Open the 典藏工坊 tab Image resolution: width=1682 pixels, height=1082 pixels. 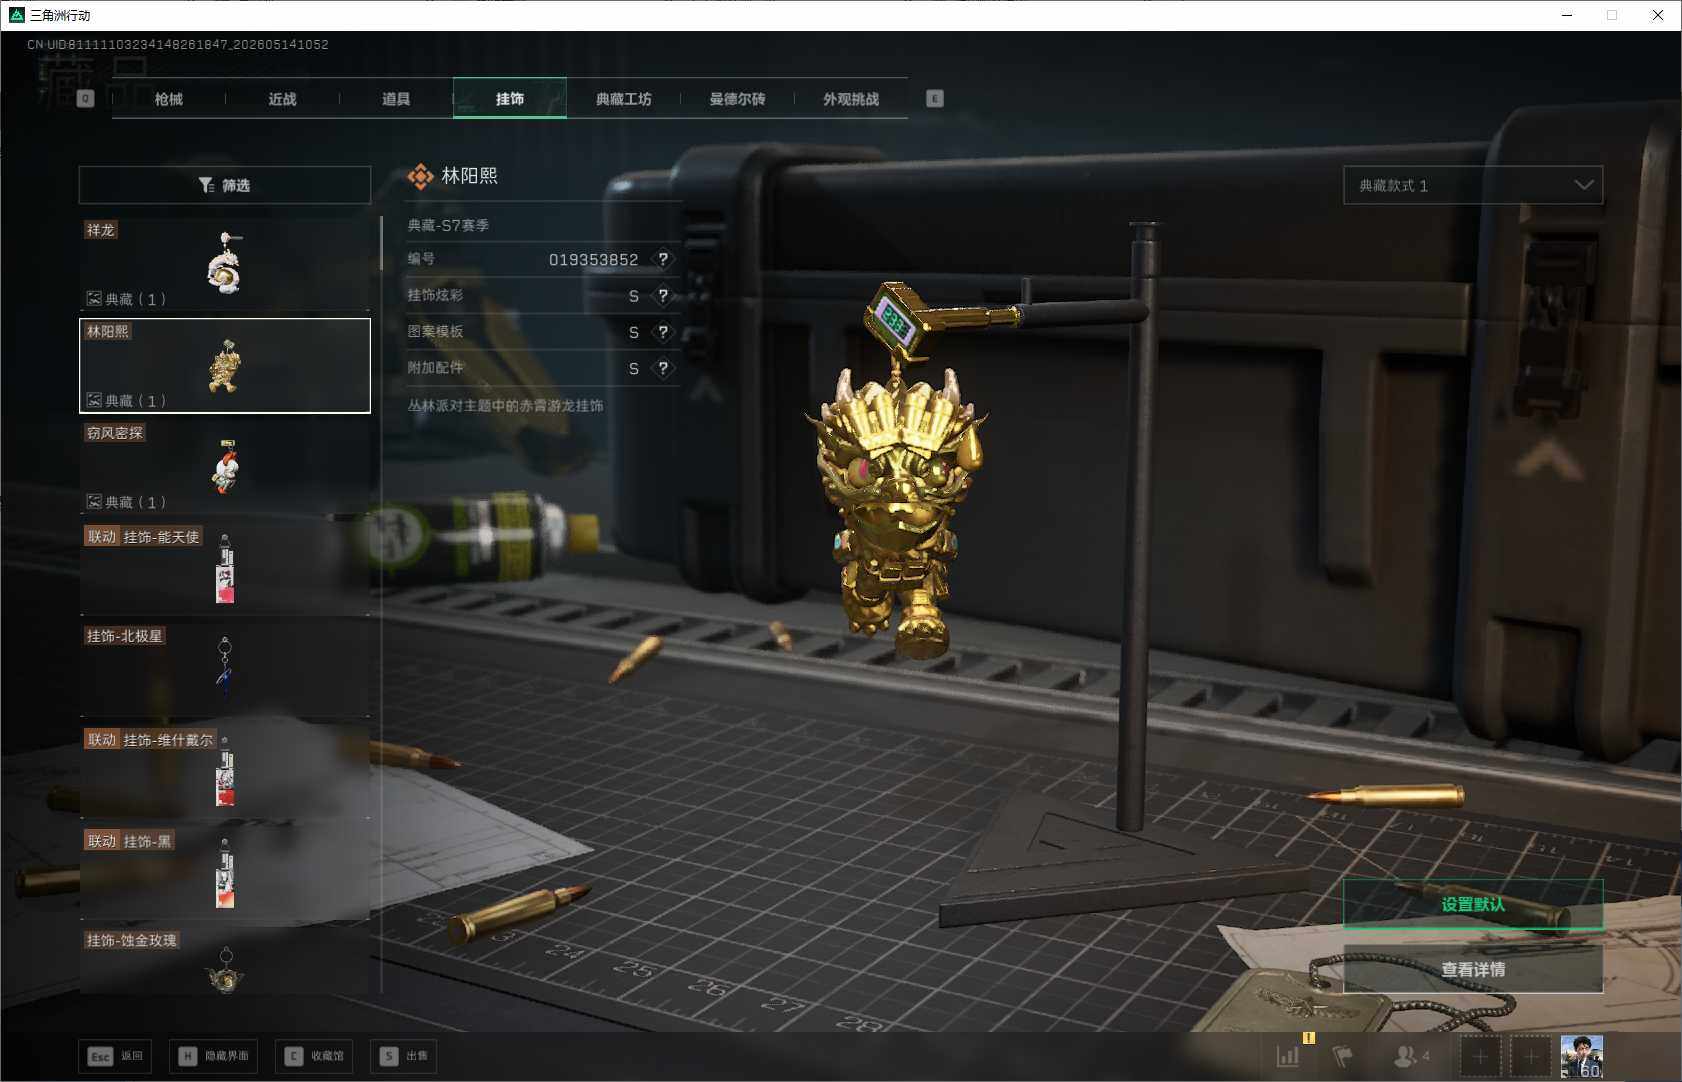pos(623,99)
